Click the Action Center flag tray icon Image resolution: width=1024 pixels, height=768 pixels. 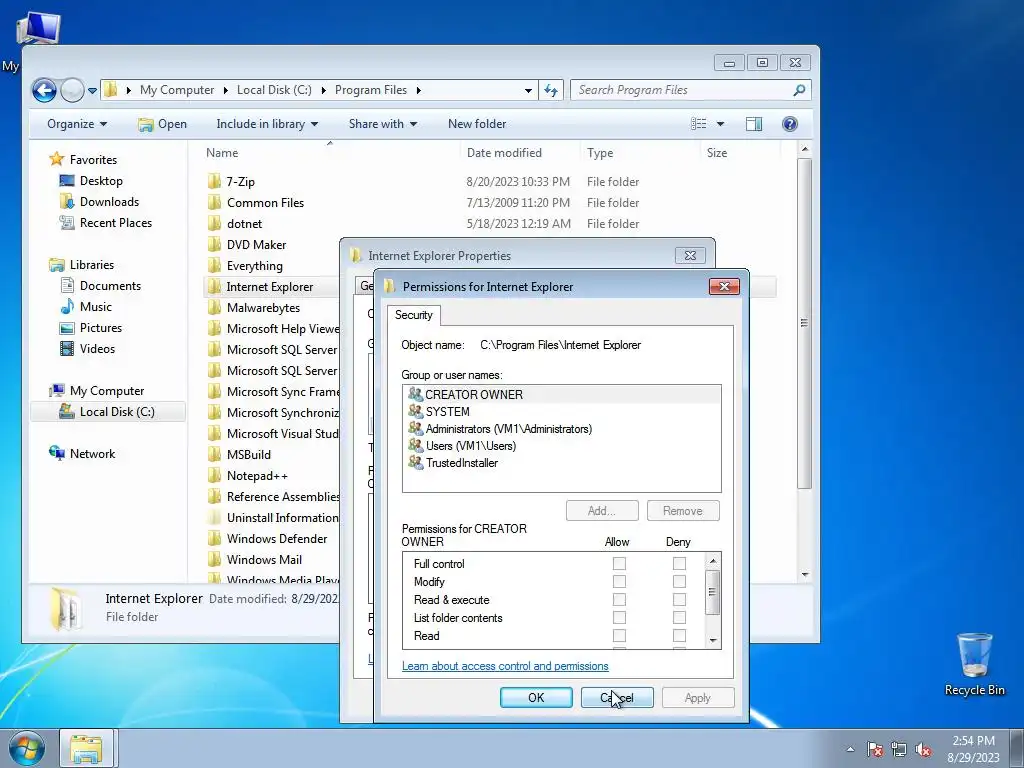click(875, 749)
